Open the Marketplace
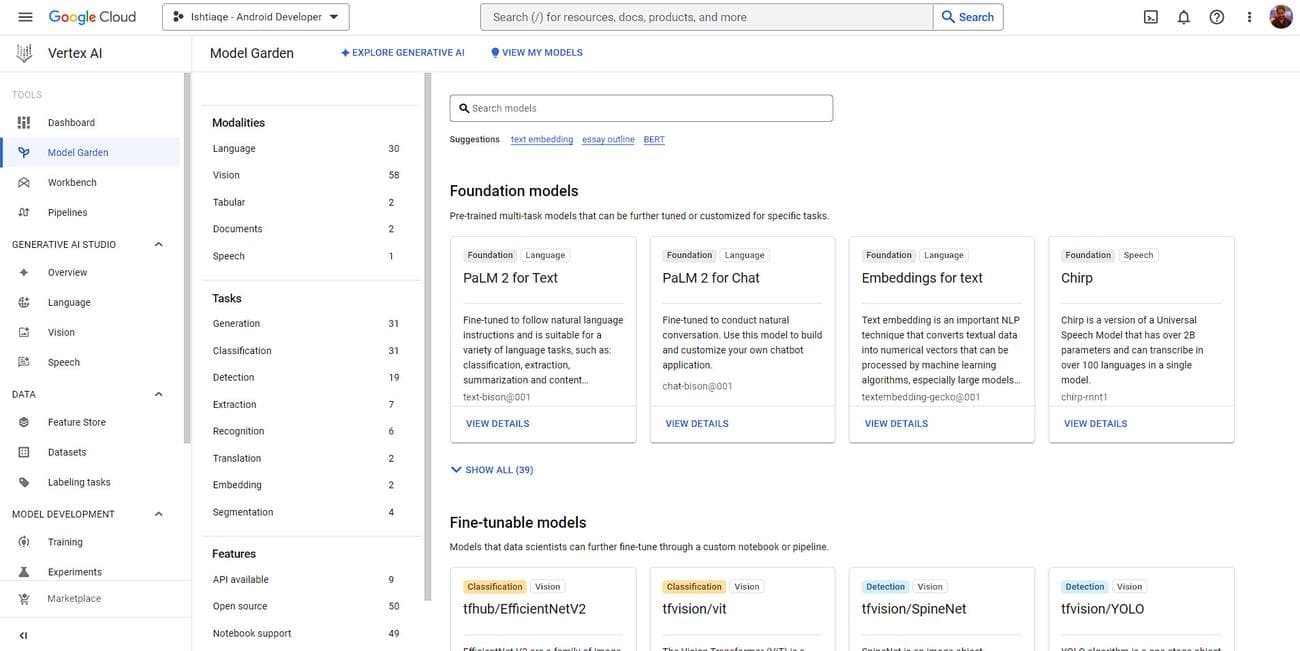 pos(74,596)
